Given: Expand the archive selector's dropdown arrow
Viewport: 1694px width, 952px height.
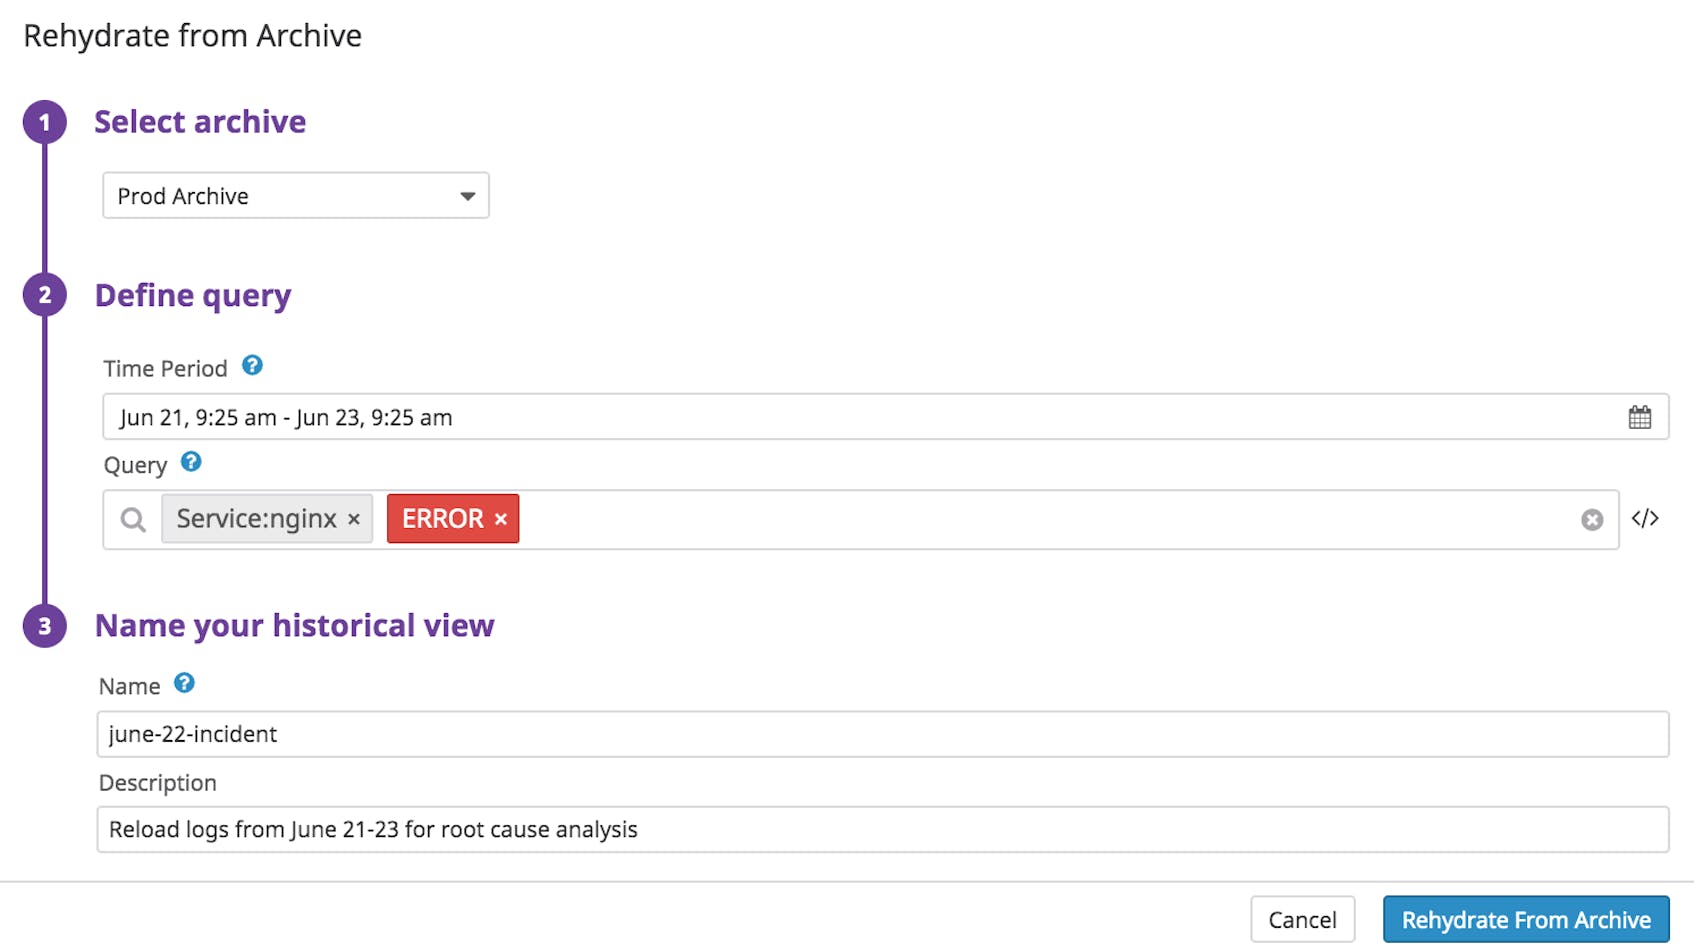Looking at the screenshot, I should tap(466, 196).
